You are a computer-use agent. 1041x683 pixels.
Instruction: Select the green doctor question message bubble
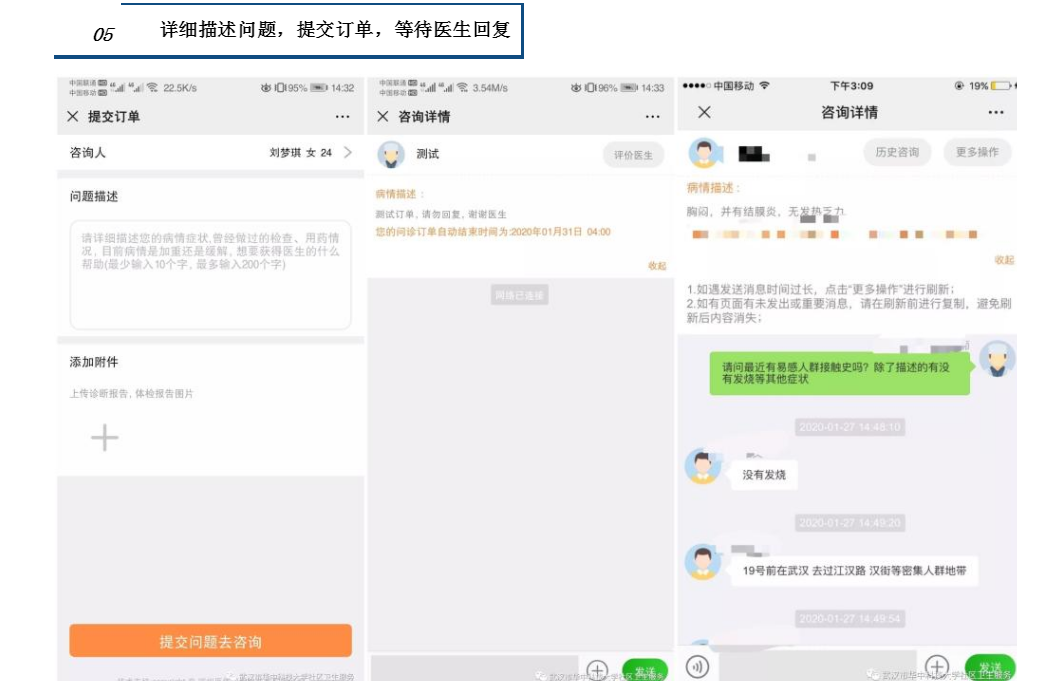coord(839,373)
